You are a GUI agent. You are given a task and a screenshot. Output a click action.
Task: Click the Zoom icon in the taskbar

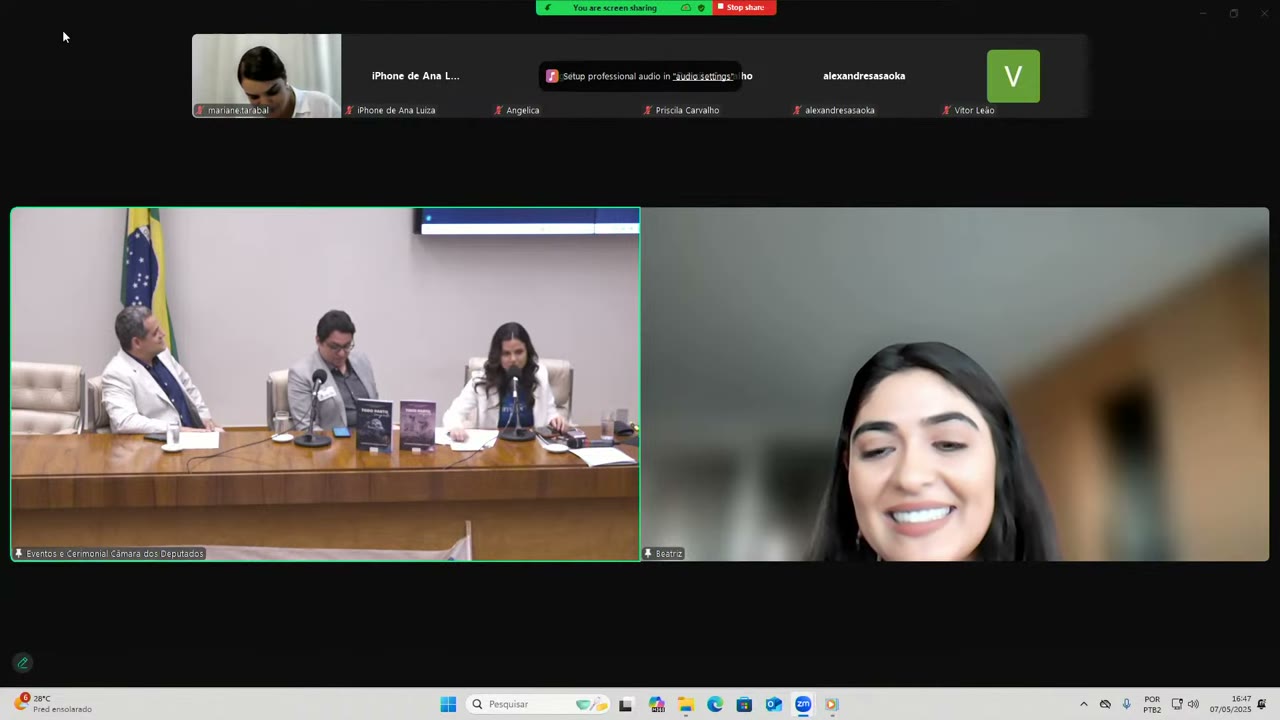[803, 704]
